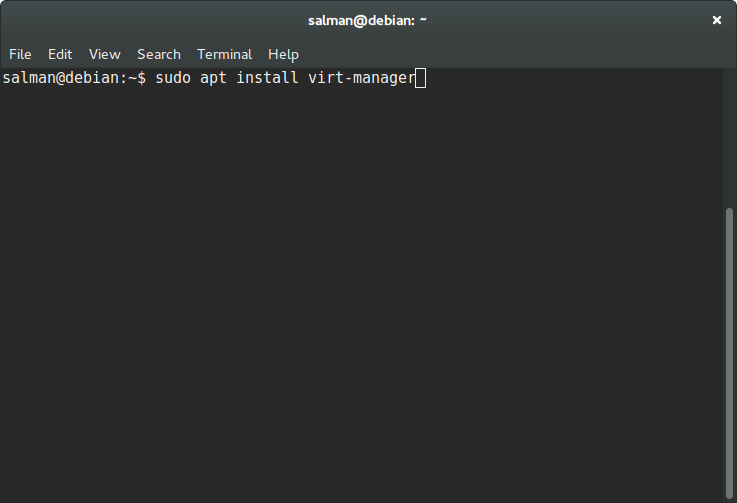Click the block cursor after virt-manager
The image size is (737, 503).
[421, 78]
